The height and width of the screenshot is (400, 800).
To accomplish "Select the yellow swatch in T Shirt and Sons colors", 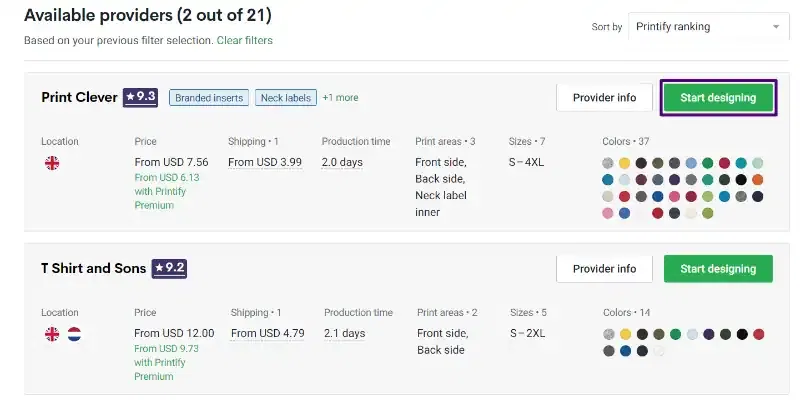I will 625,334.
